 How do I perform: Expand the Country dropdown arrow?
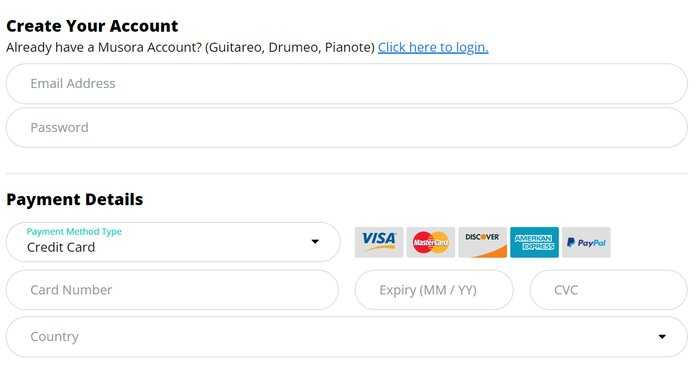tap(662, 337)
